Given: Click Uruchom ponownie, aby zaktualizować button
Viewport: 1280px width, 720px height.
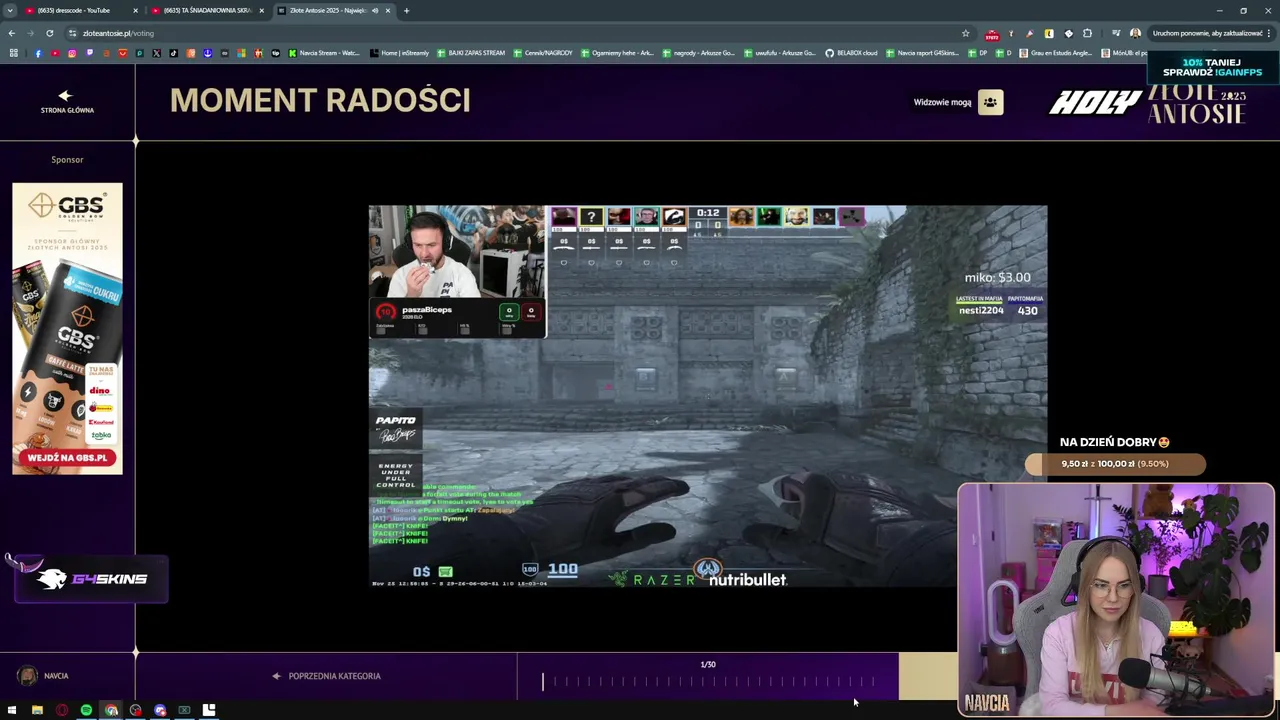Looking at the screenshot, I should (x=1207, y=33).
